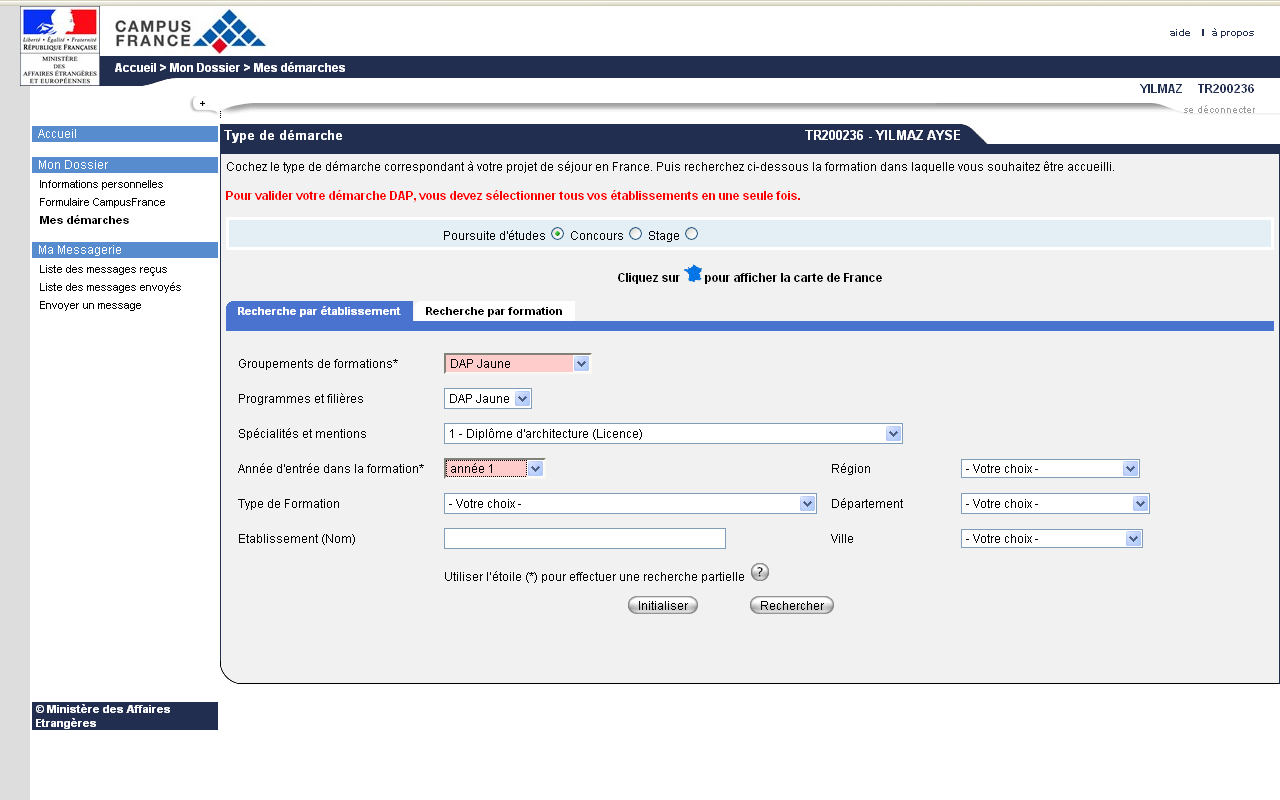This screenshot has width=1280, height=800.
Task: Click the red DAP validation warning text
Action: [x=513, y=196]
